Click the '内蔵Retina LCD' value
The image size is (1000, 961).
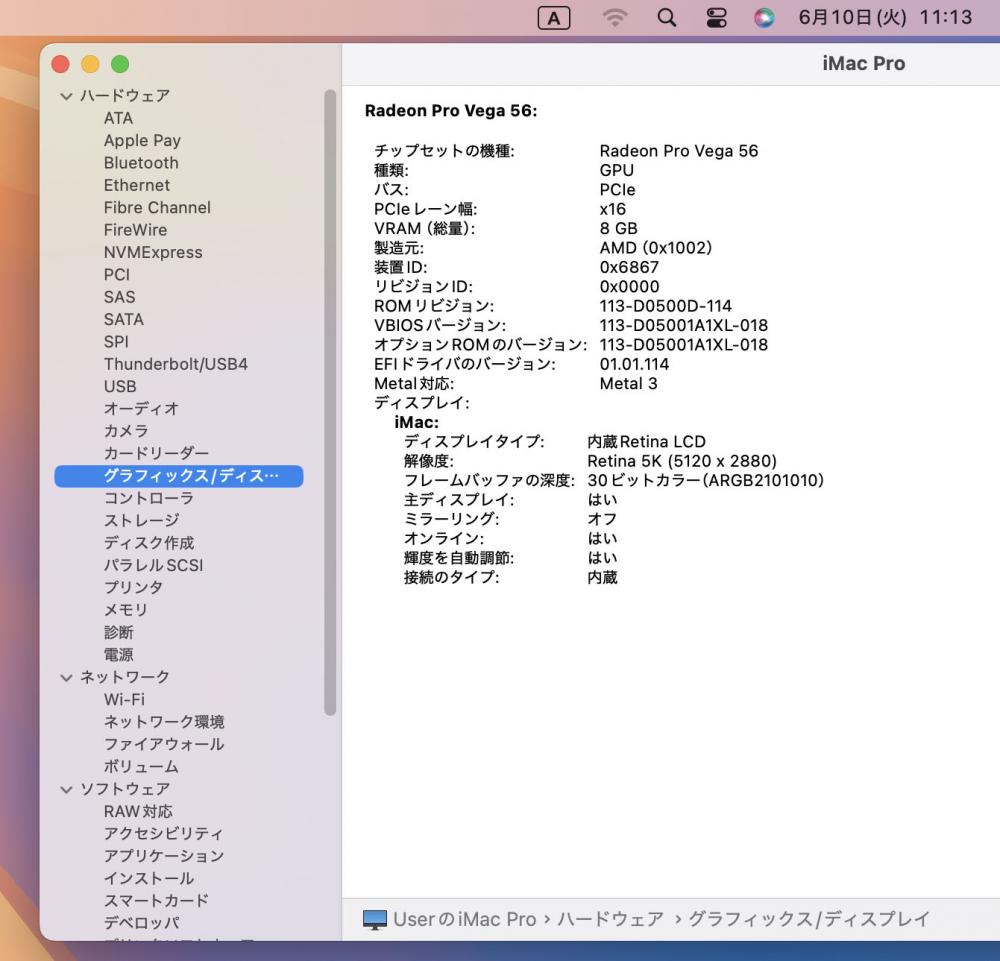[x=646, y=442]
